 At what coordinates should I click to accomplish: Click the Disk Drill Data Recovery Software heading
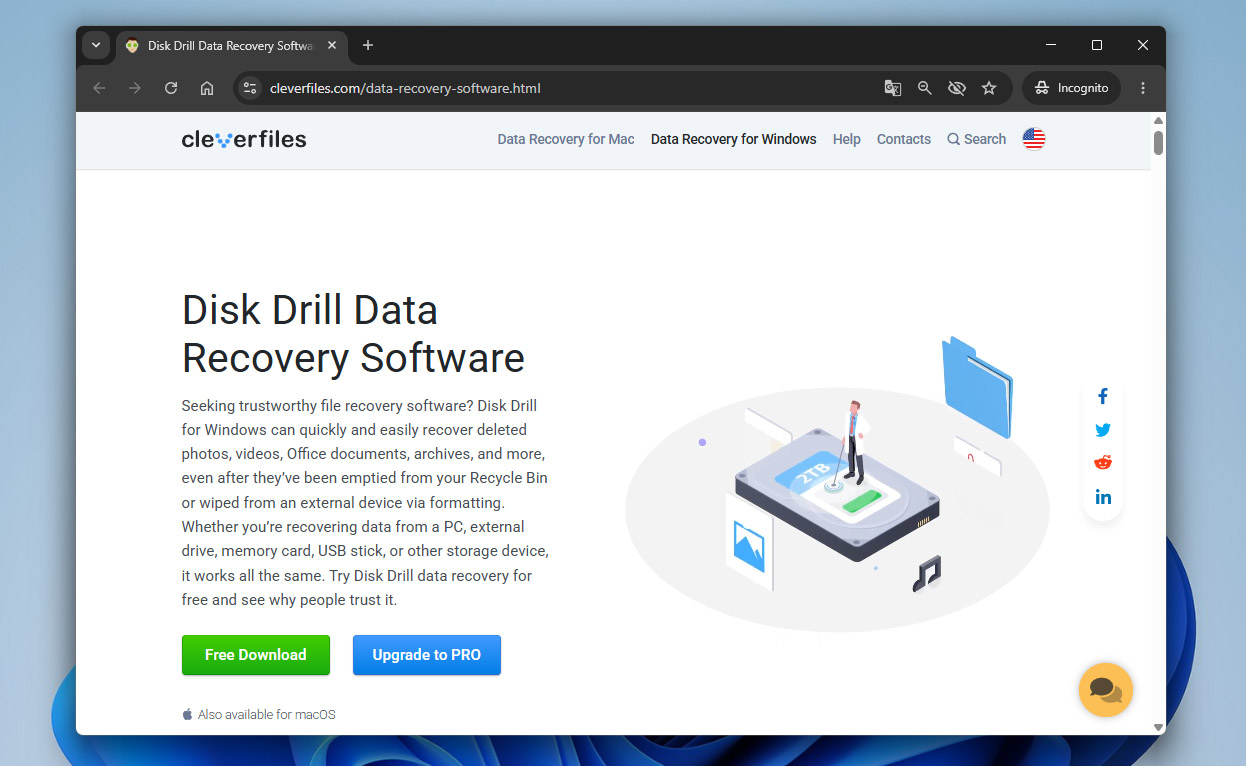point(353,333)
